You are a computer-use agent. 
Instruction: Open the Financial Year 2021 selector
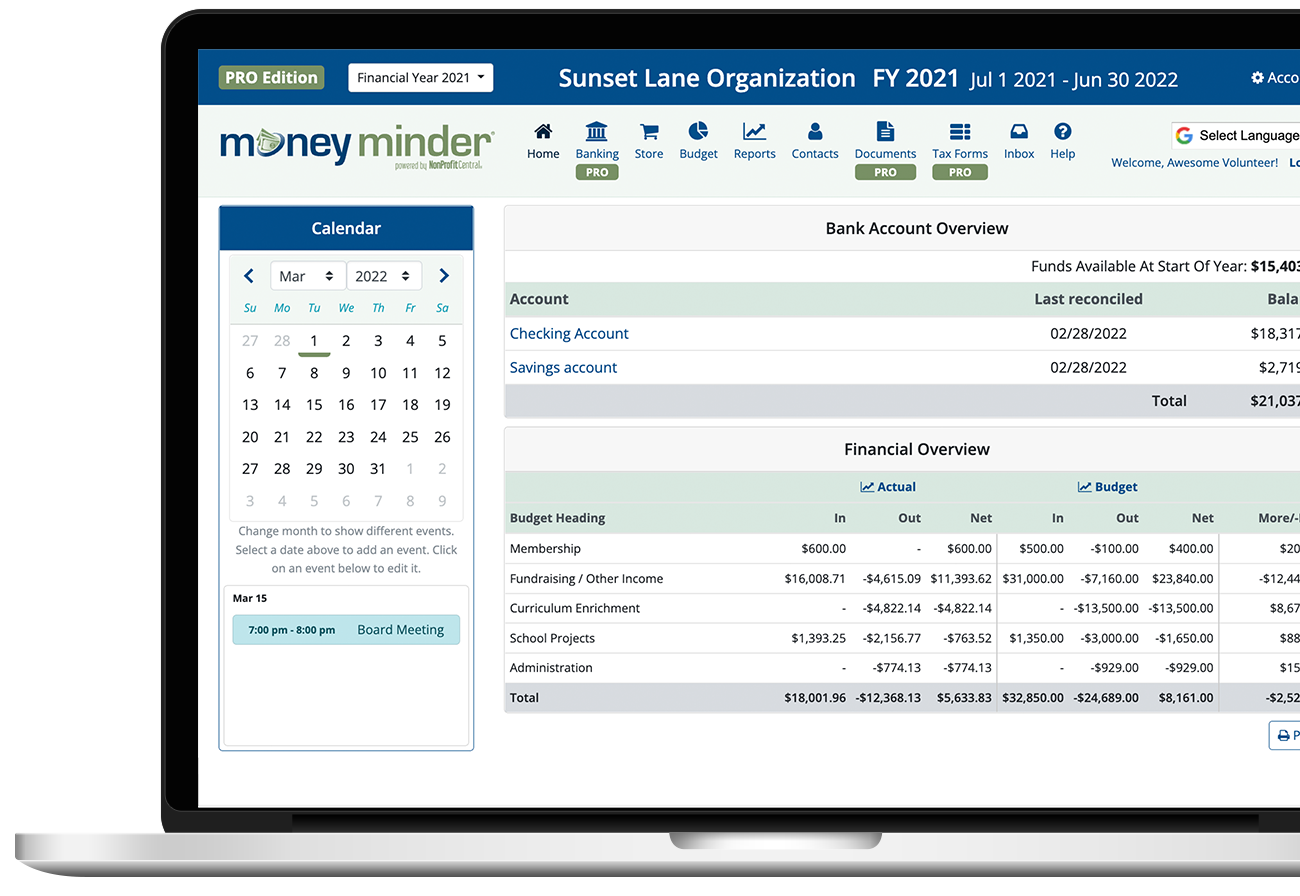coord(420,77)
